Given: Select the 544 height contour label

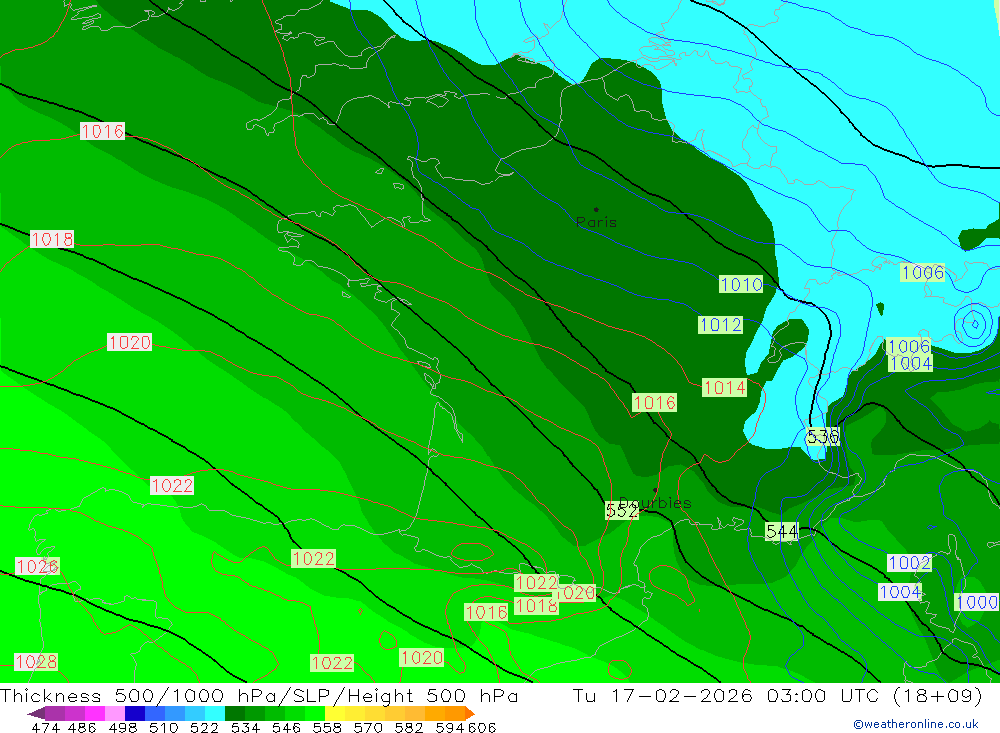Looking at the screenshot, I should pos(782,531).
